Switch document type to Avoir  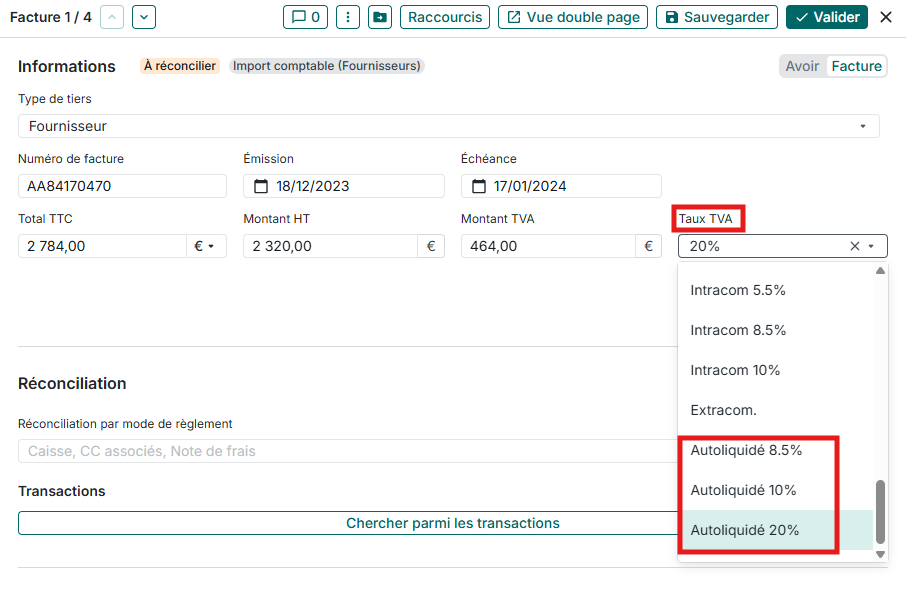[x=802, y=66]
